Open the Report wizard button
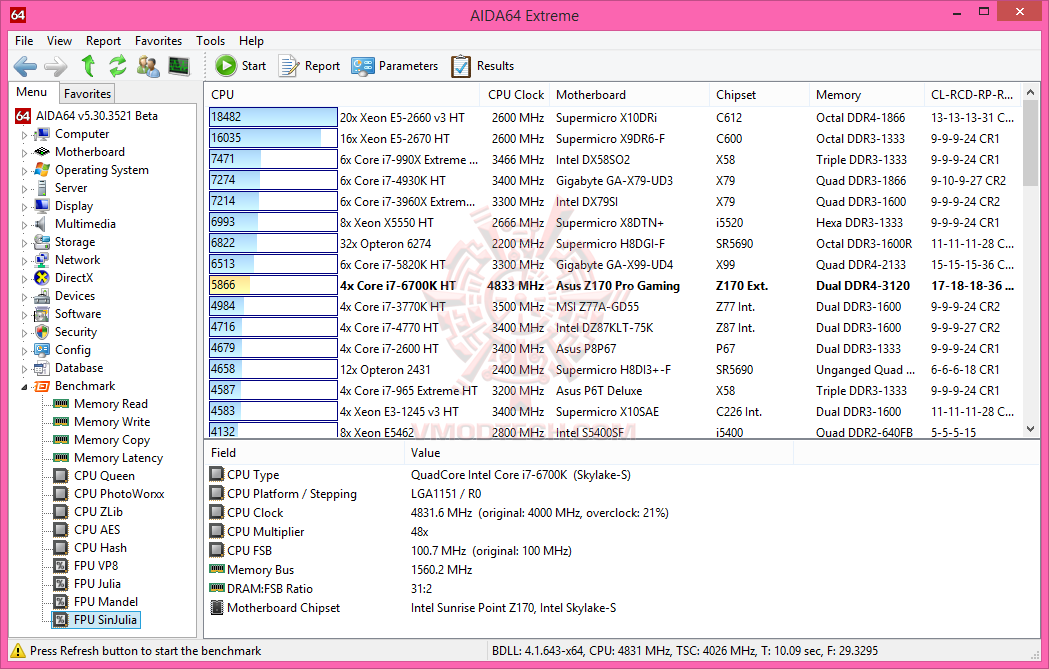The width and height of the screenshot is (1049, 669). (x=309, y=66)
